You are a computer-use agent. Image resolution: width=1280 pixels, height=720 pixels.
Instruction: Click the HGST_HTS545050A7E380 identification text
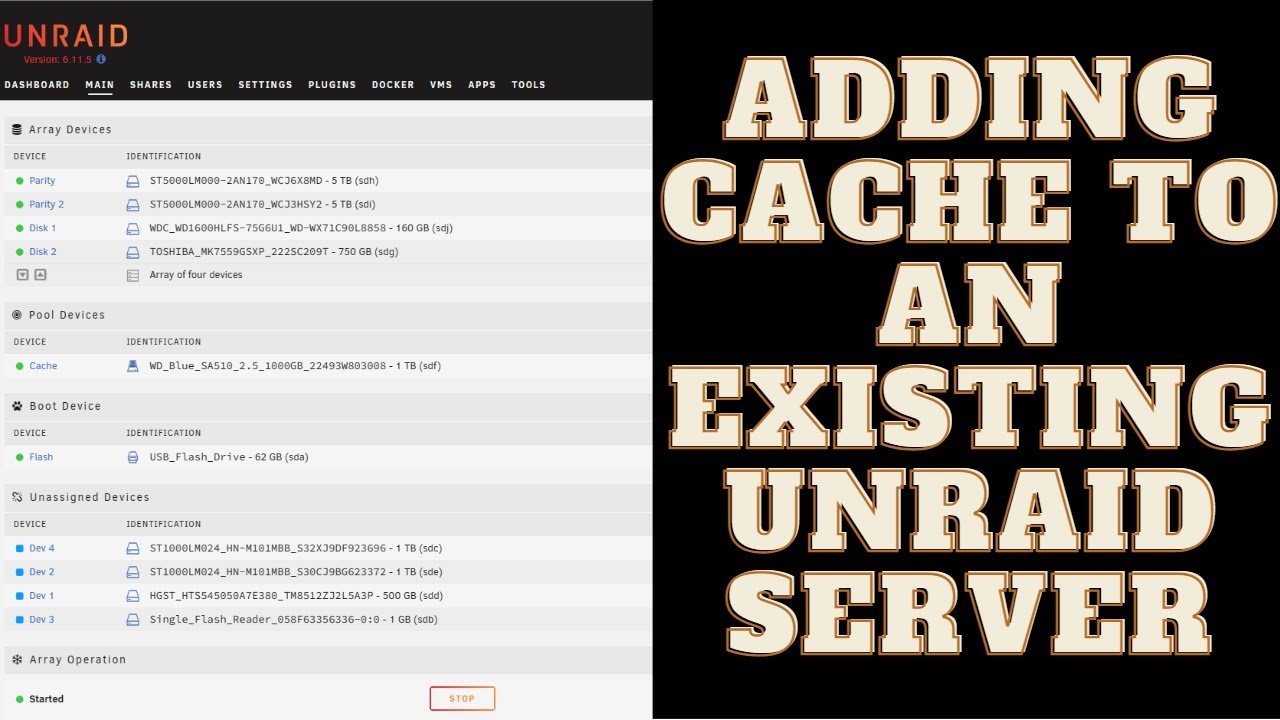(x=296, y=596)
